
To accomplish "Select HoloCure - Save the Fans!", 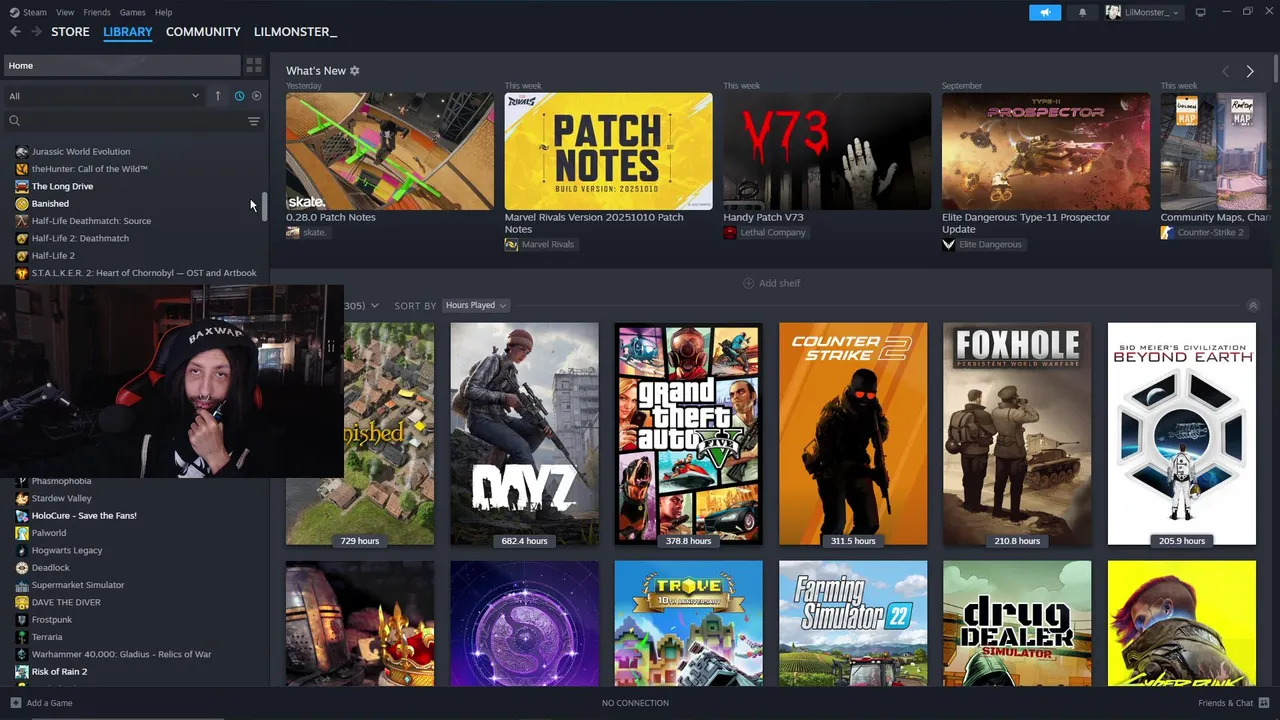I will pos(84,516).
